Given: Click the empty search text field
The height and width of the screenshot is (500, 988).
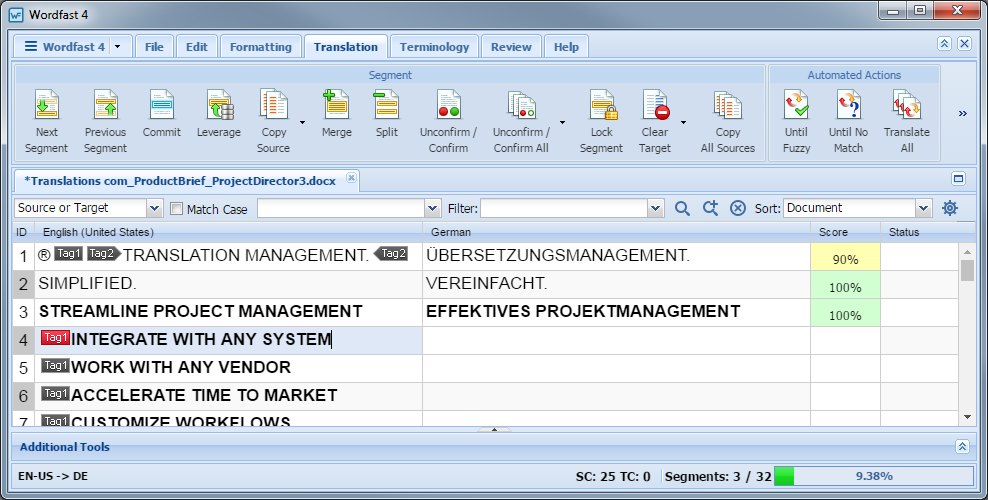Looking at the screenshot, I should point(341,208).
